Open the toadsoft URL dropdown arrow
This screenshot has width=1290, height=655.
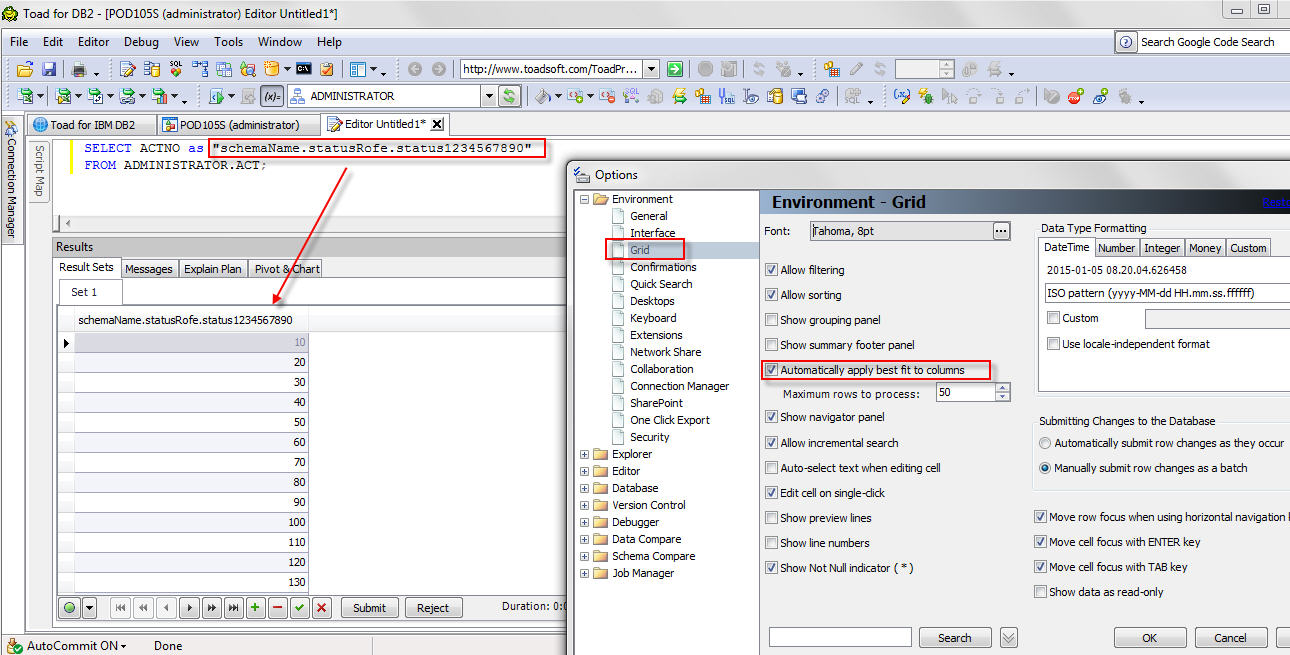[x=651, y=69]
